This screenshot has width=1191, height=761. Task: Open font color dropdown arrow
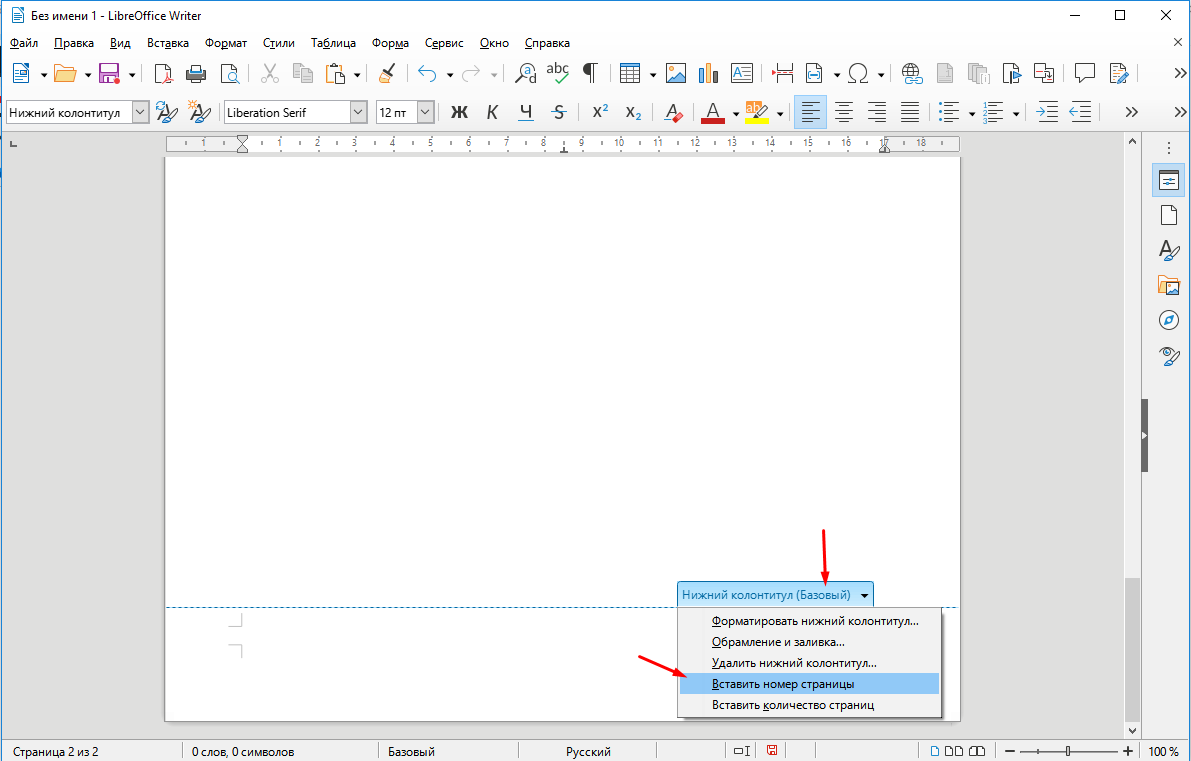[735, 115]
